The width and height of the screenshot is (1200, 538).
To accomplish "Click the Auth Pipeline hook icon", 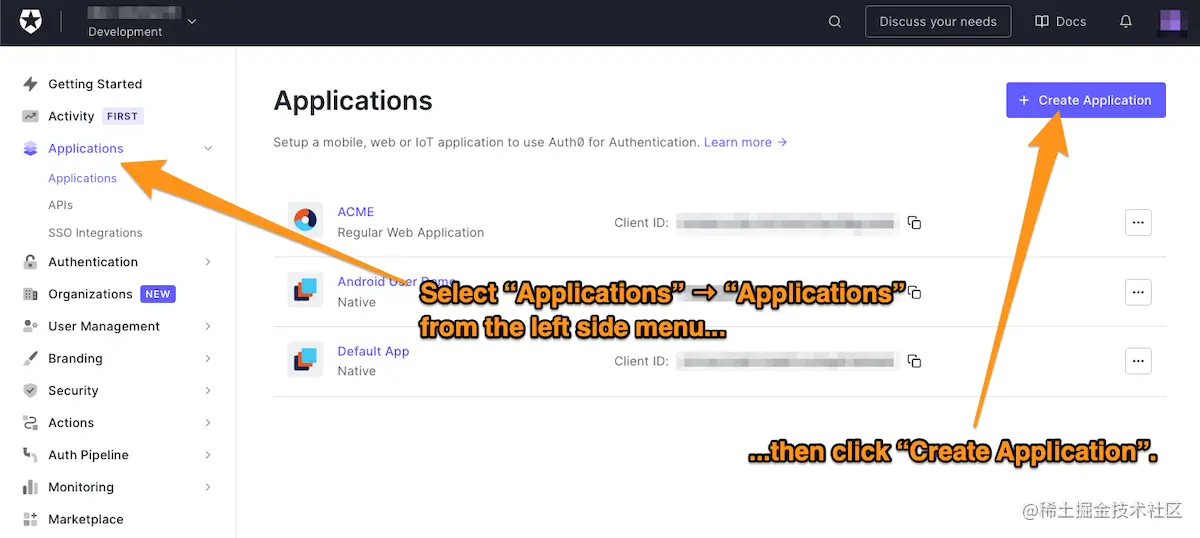I will pos(30,455).
